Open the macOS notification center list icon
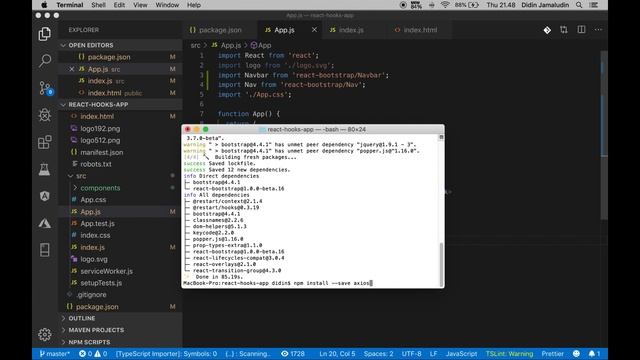This screenshot has height=360, width=640. 593,5
